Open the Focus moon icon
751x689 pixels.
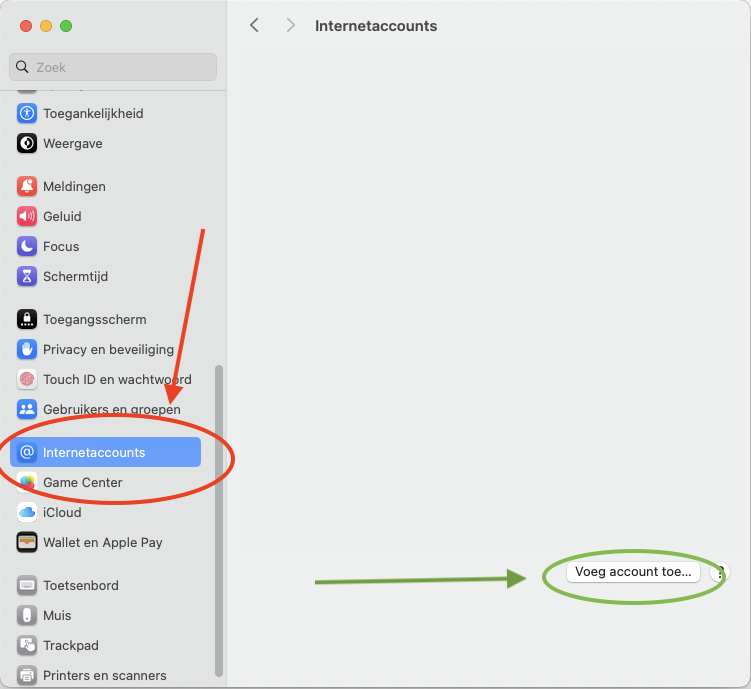tap(27, 246)
